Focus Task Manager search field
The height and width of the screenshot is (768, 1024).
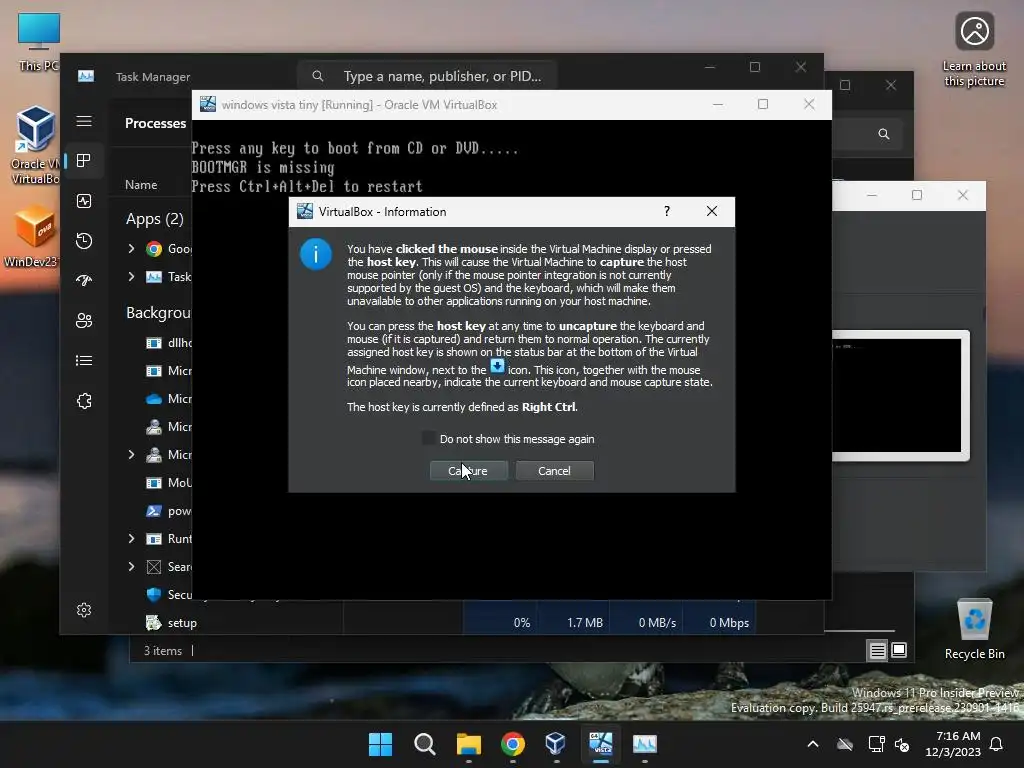point(426,76)
